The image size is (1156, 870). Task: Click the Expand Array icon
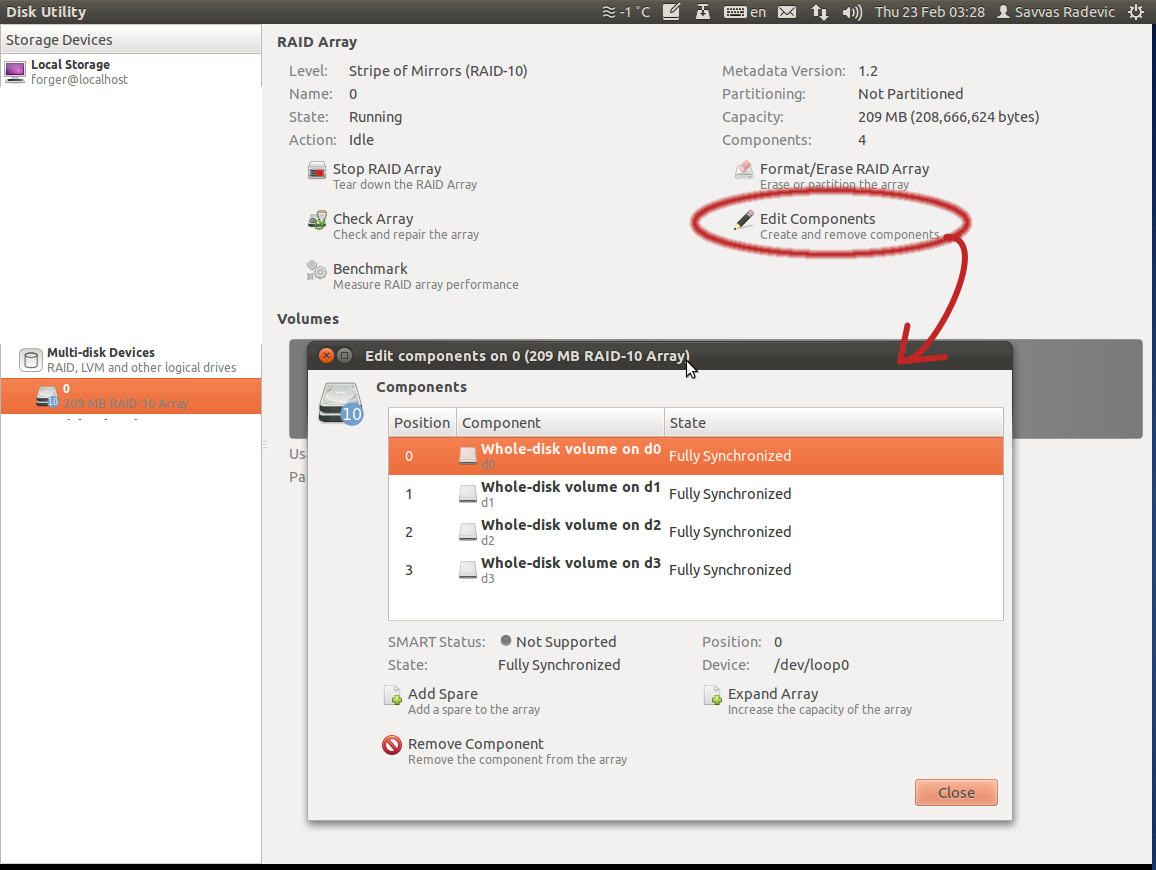713,696
